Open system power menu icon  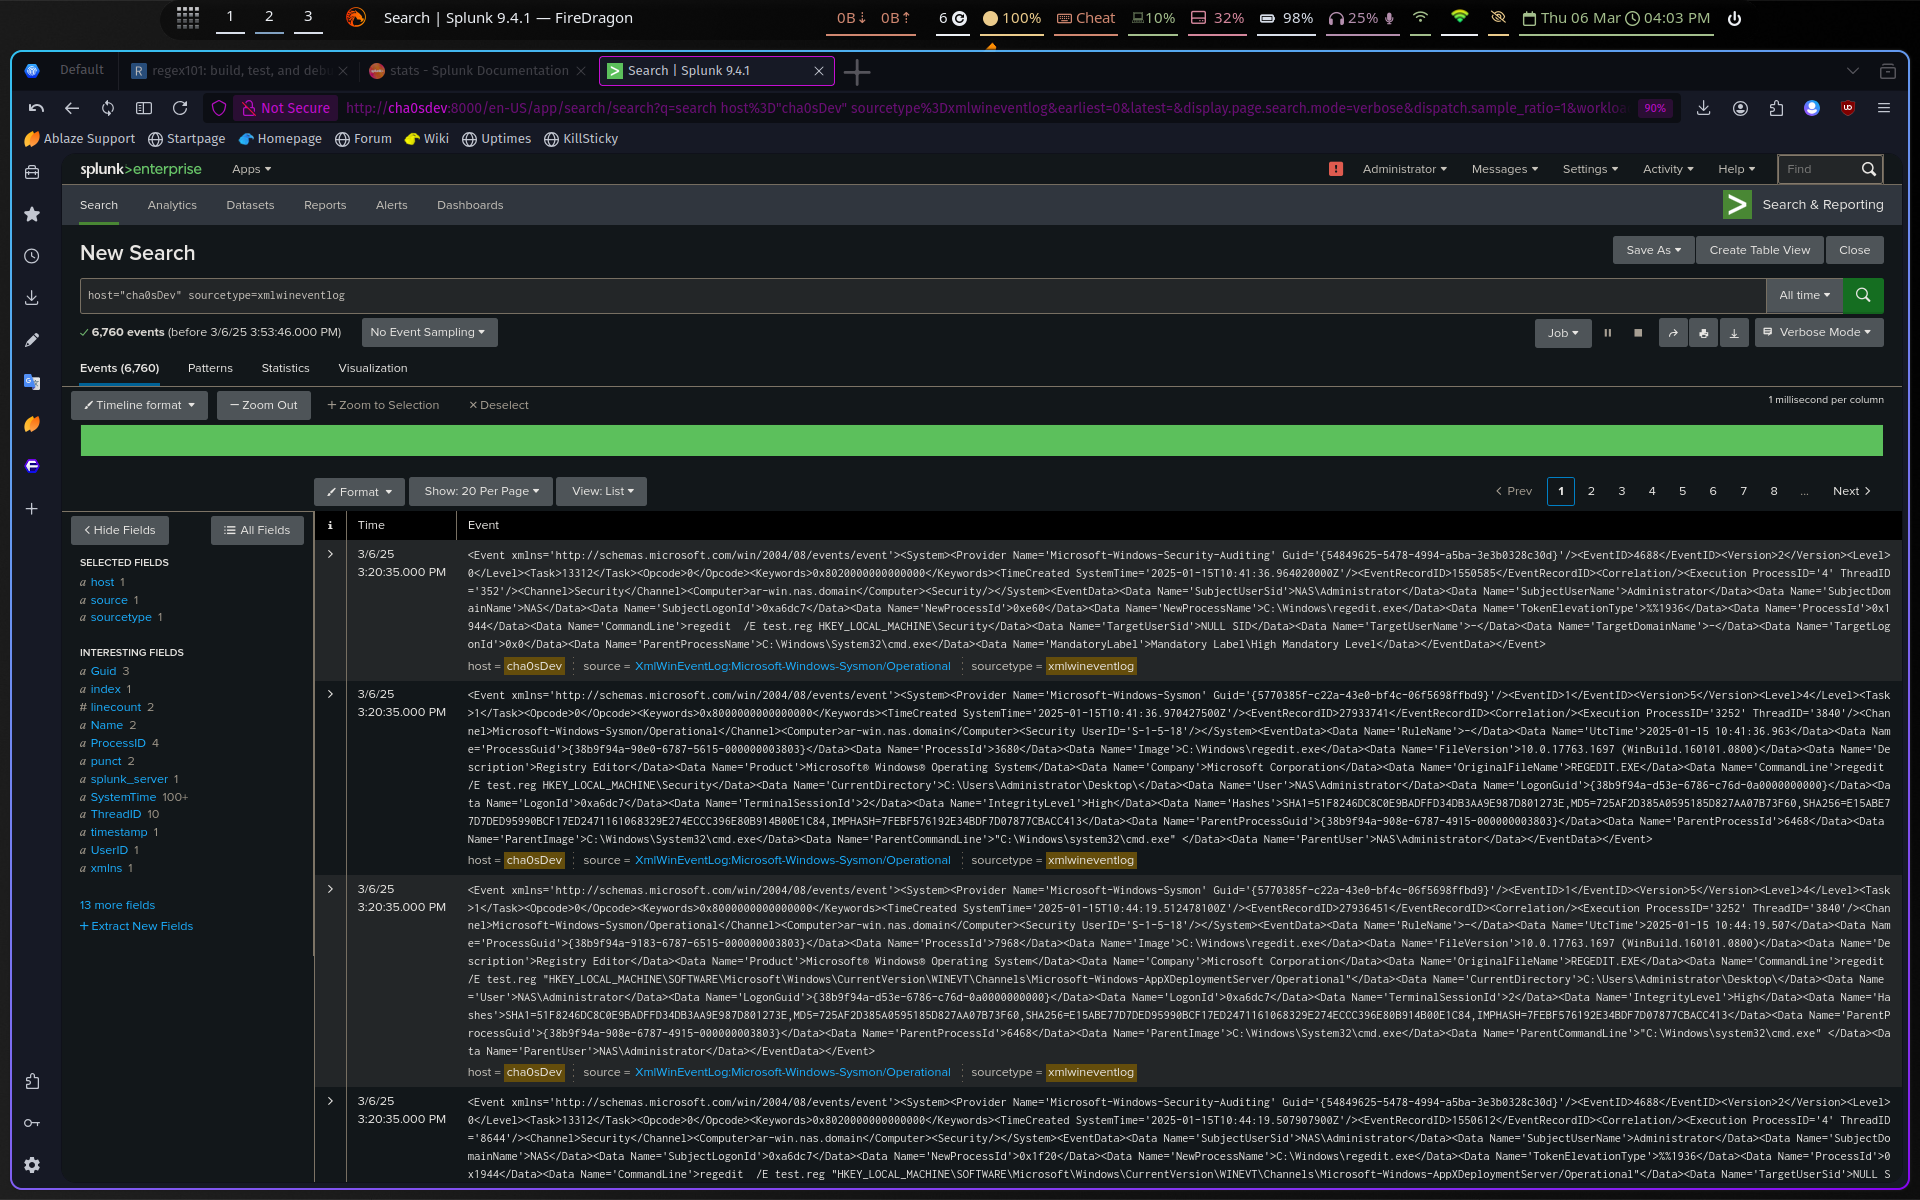click(x=1735, y=18)
